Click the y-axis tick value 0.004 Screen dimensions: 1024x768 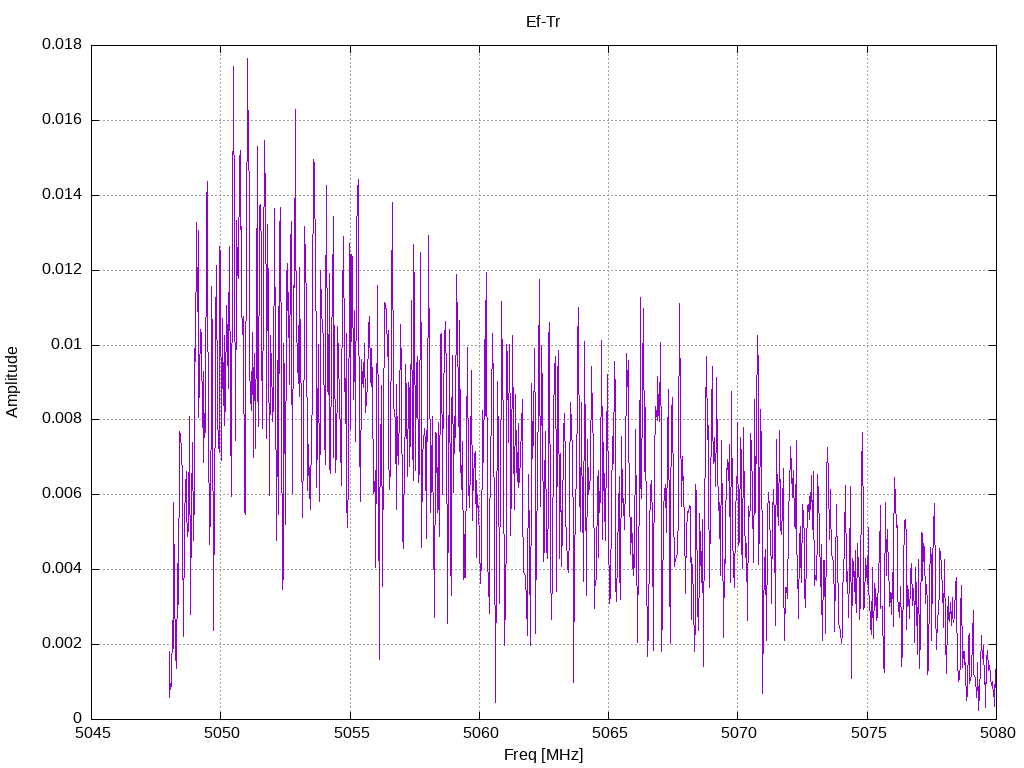pos(62,569)
